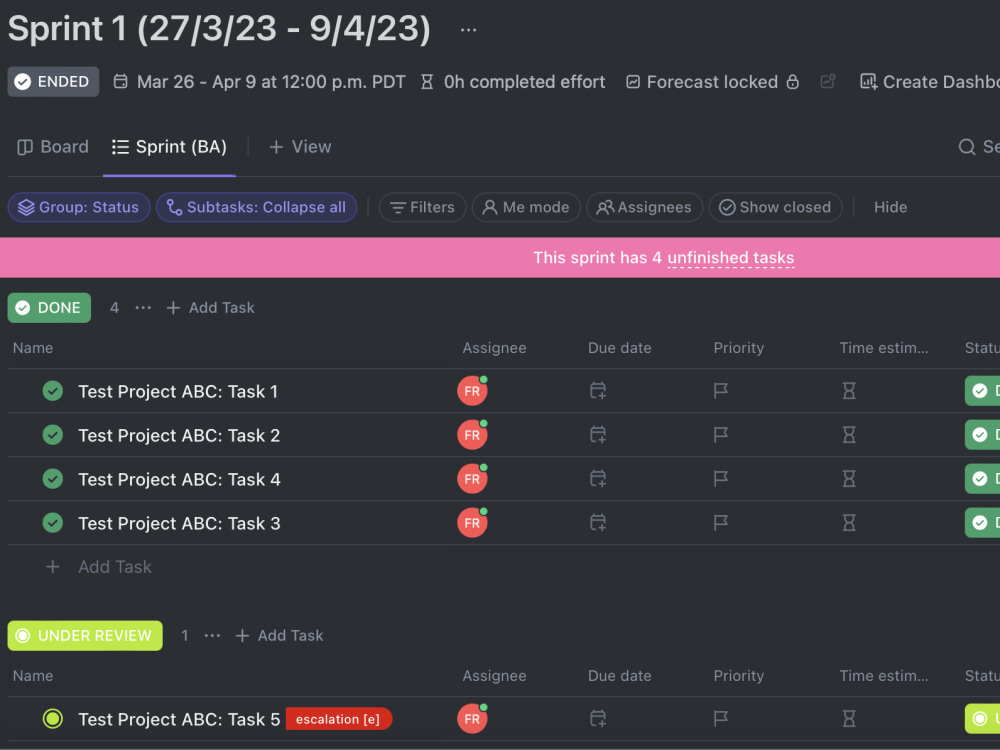Click the escalation [e] red tag
1000x750 pixels.
click(x=338, y=719)
